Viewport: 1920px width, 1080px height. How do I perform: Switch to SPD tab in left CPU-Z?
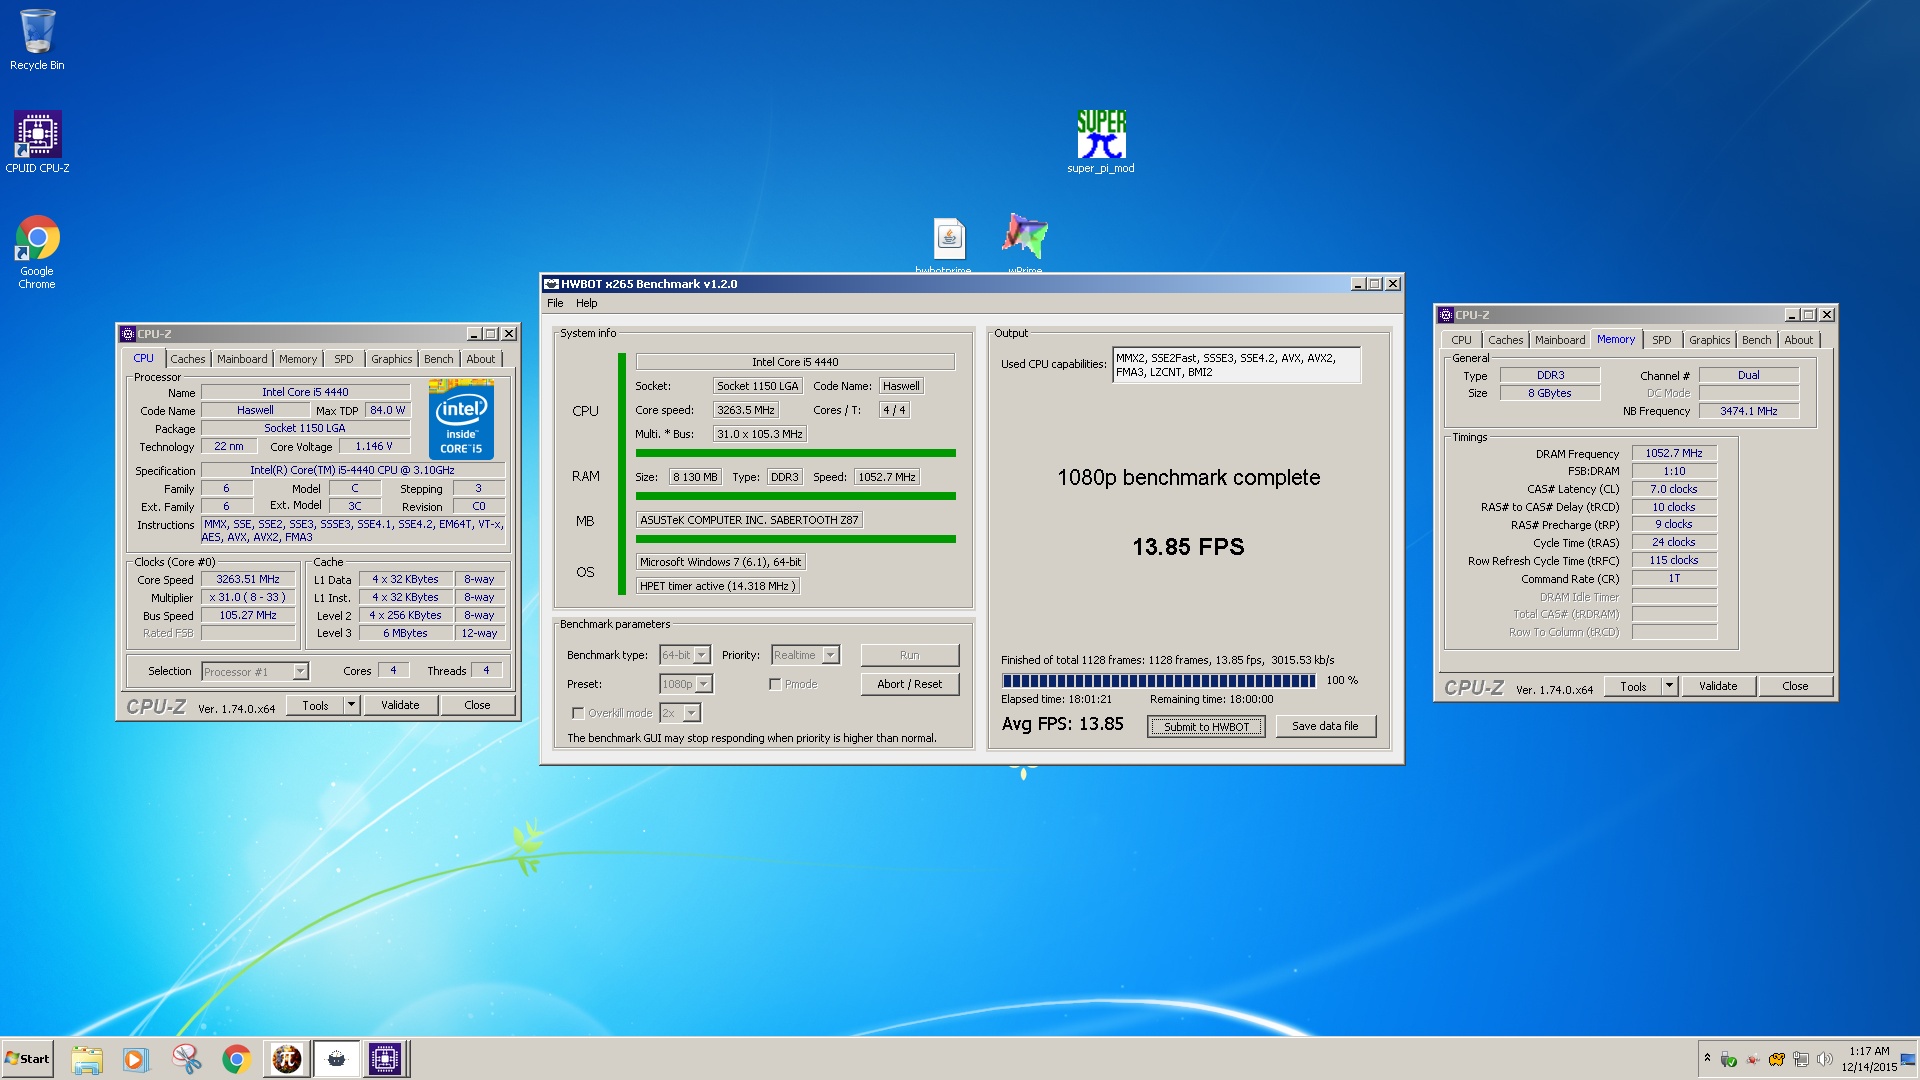(x=344, y=359)
